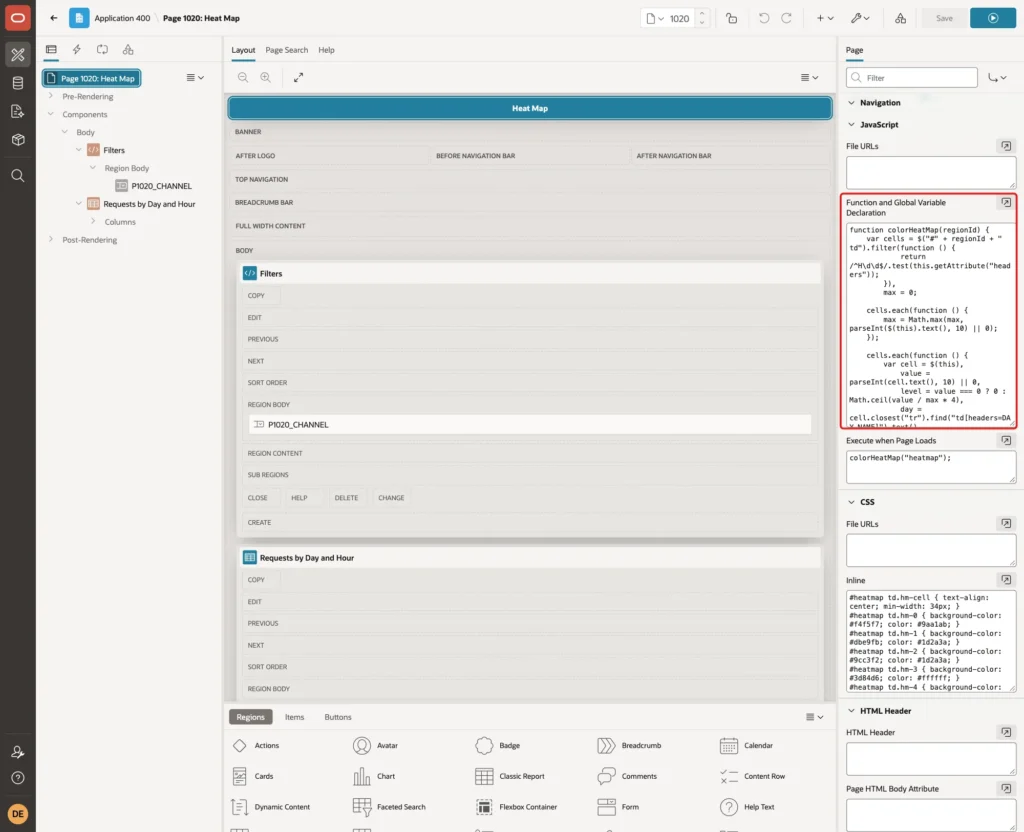Switch to the Layout tab

tap(243, 50)
